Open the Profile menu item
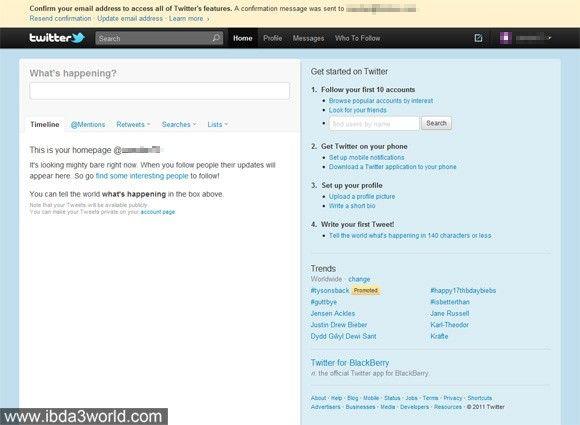Screen dimensions: 580x425 click(x=273, y=38)
